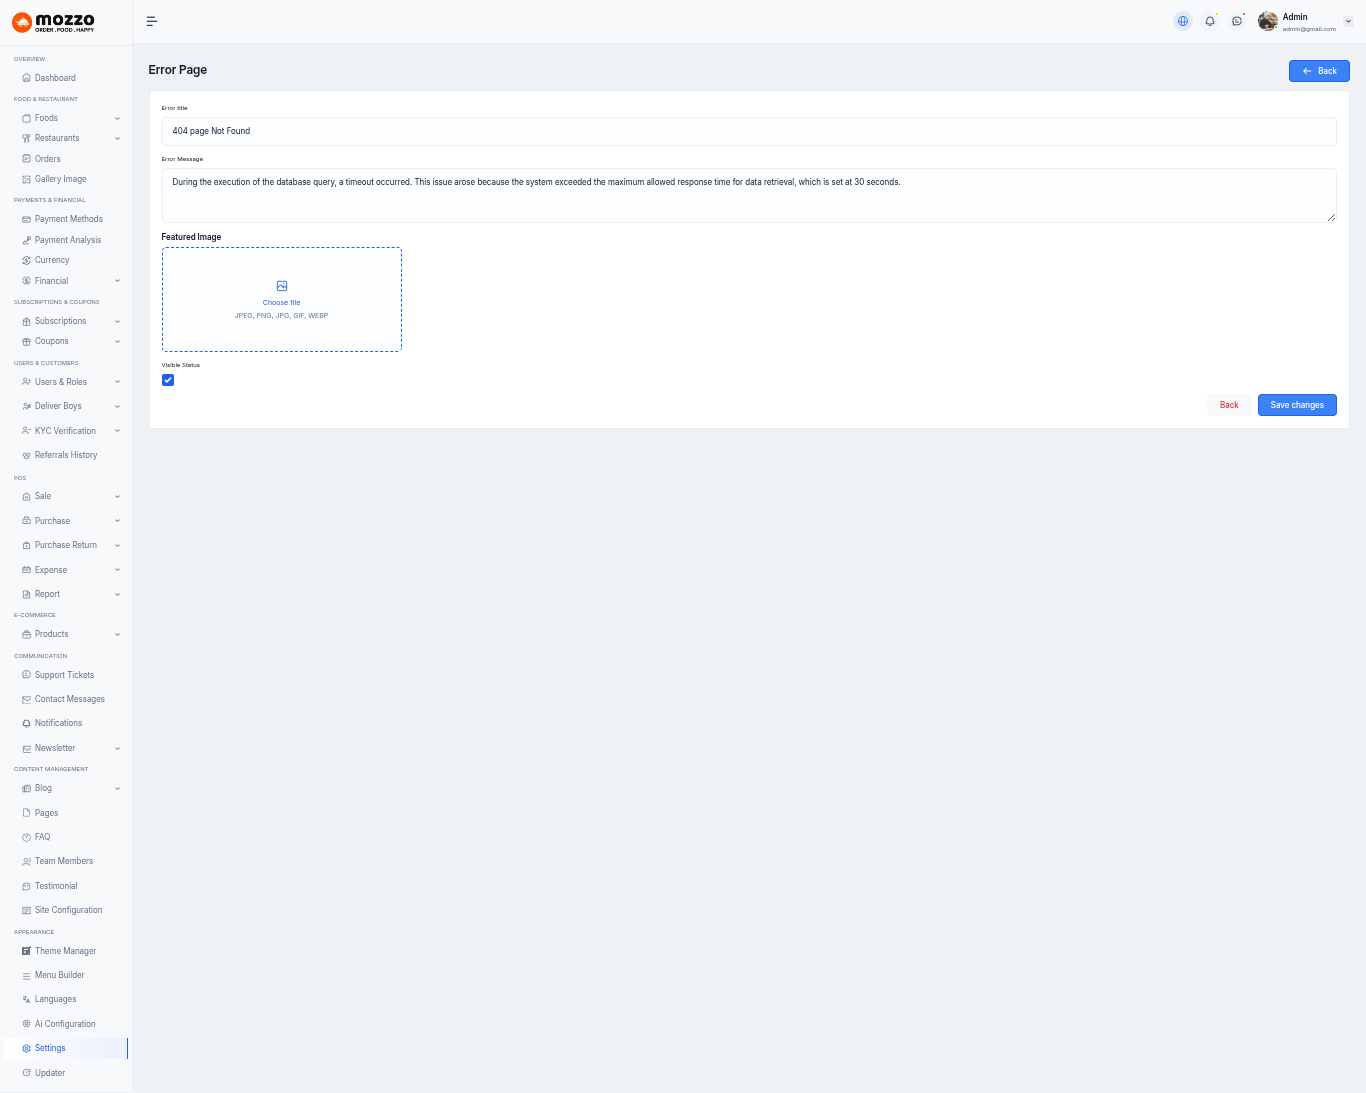Open Support Tickets from sidebar
This screenshot has width=1366, height=1093.
[64, 675]
